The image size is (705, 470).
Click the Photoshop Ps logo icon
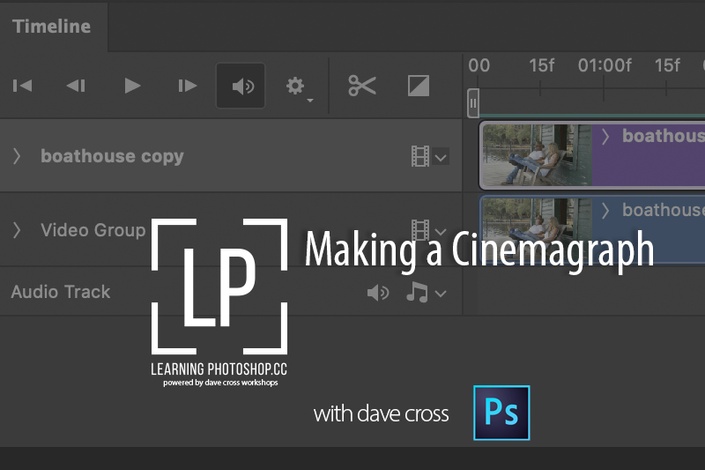pos(501,413)
